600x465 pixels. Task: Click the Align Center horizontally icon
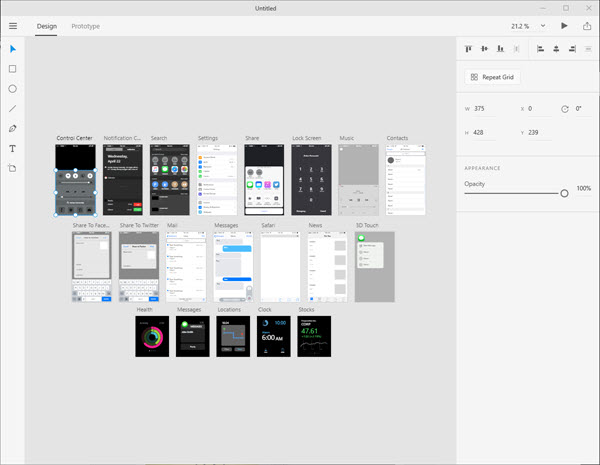click(556, 49)
